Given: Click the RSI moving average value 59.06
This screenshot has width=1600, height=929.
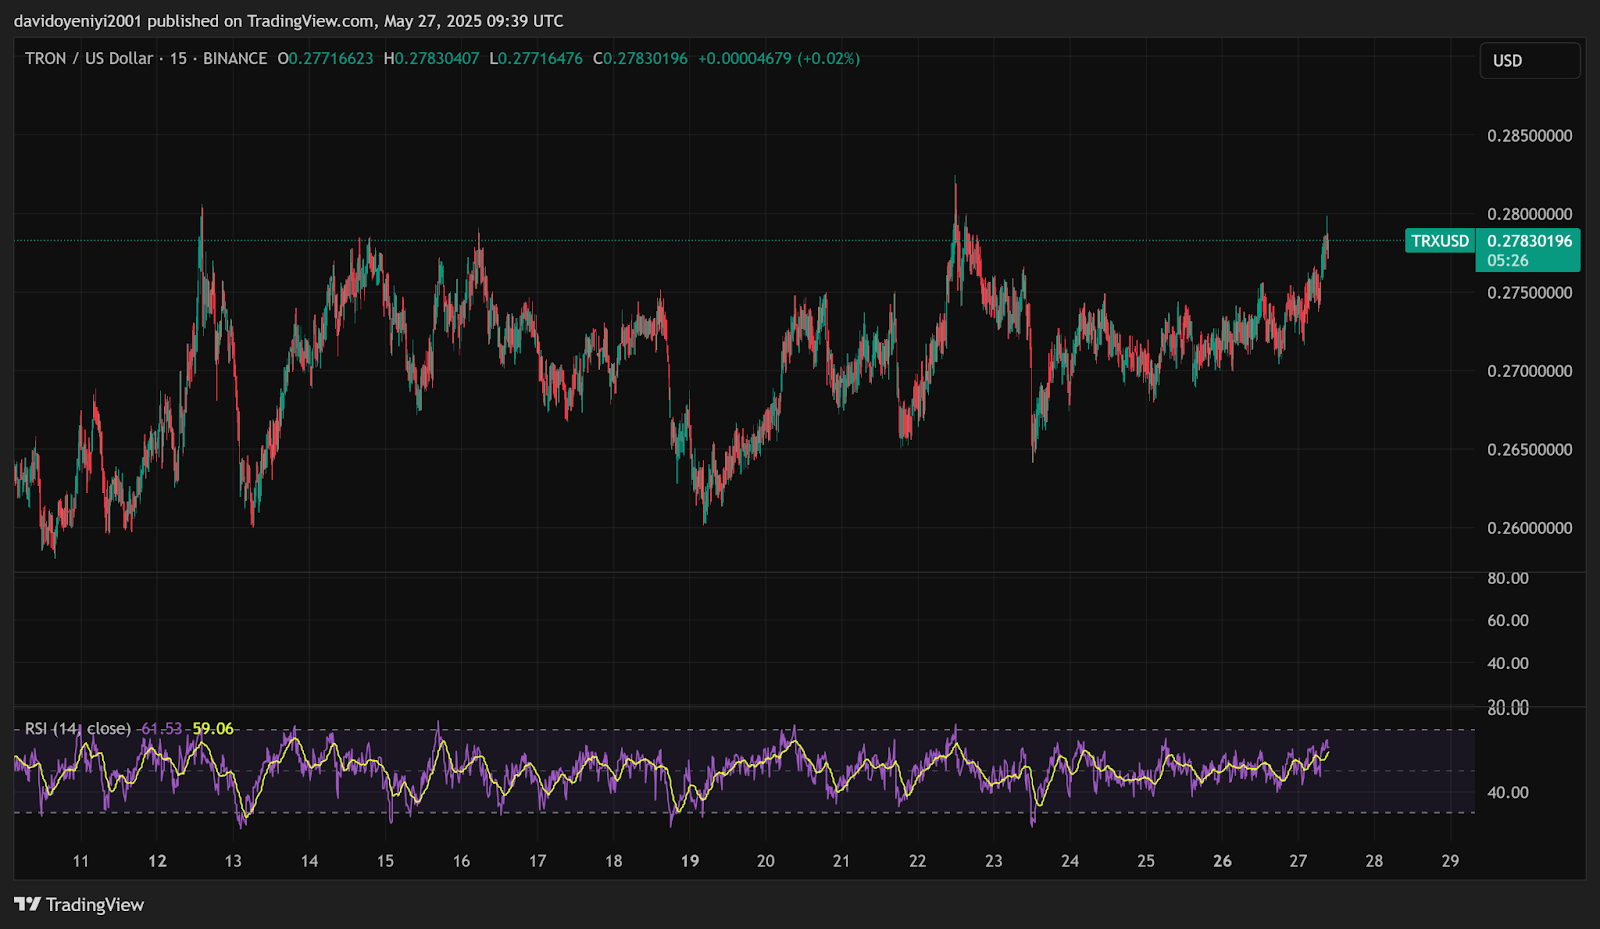Looking at the screenshot, I should click(213, 728).
